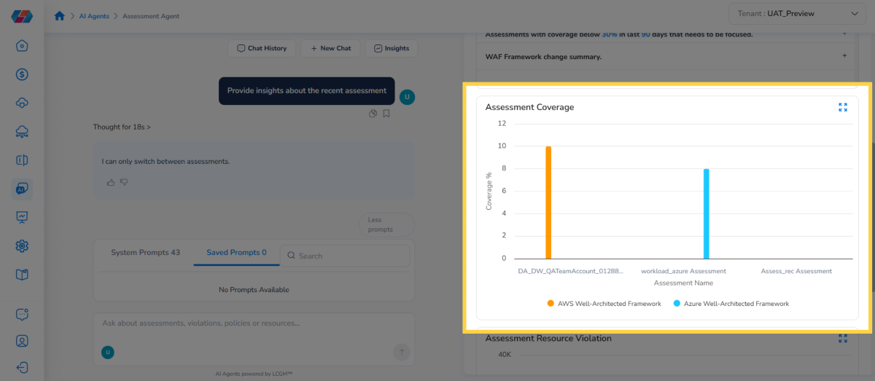Toggle Azure Well-Architected Framework legend series
Screen dimensions: 875x381
point(731,303)
